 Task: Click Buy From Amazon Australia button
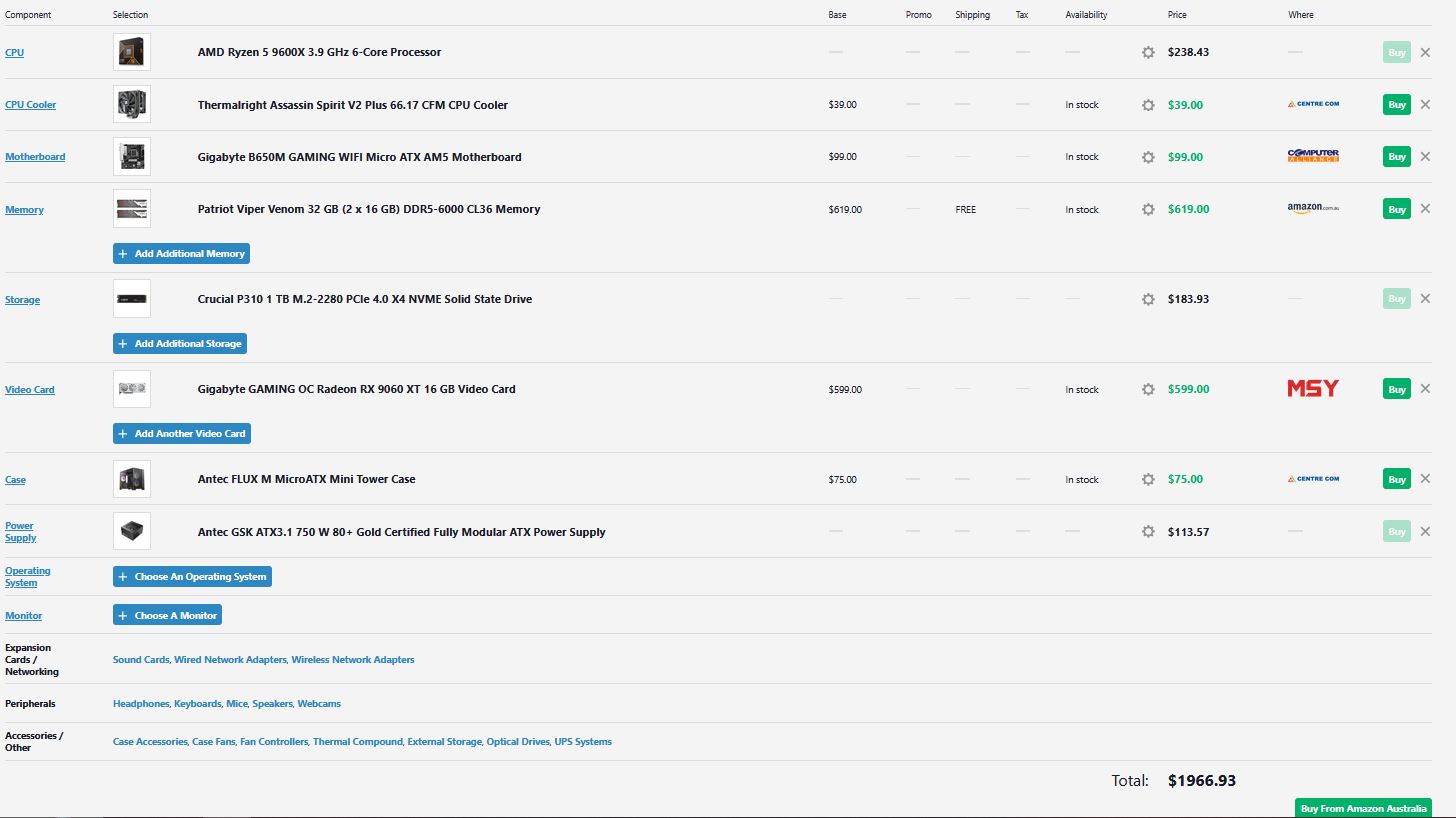tap(1363, 808)
